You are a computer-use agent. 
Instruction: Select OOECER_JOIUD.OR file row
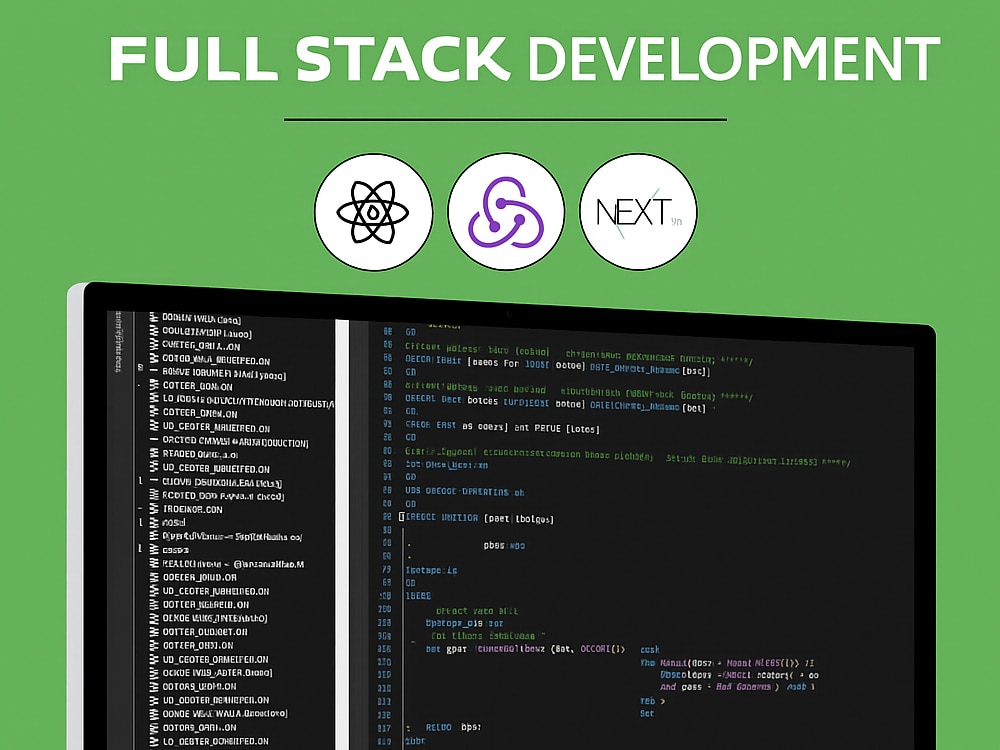point(200,577)
